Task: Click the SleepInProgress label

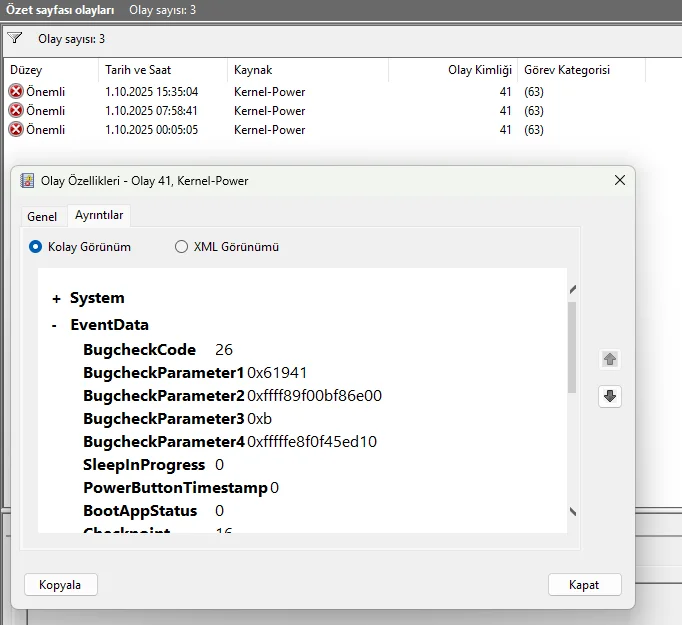Action: point(144,465)
